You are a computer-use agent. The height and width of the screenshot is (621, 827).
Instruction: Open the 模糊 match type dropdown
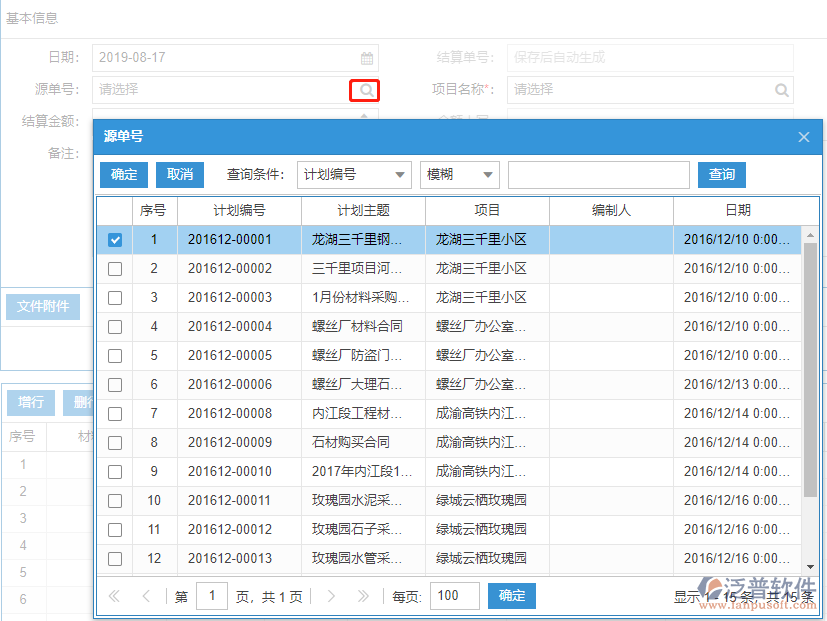(459, 174)
